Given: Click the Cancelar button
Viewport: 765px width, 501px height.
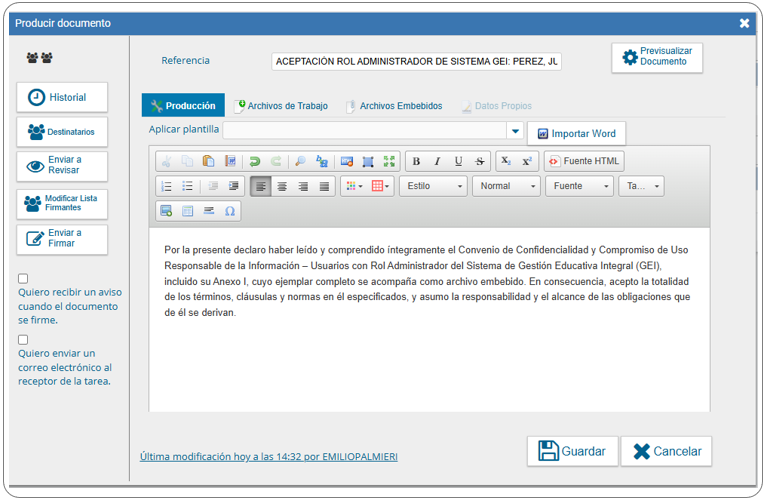Looking at the screenshot, I should (666, 451).
